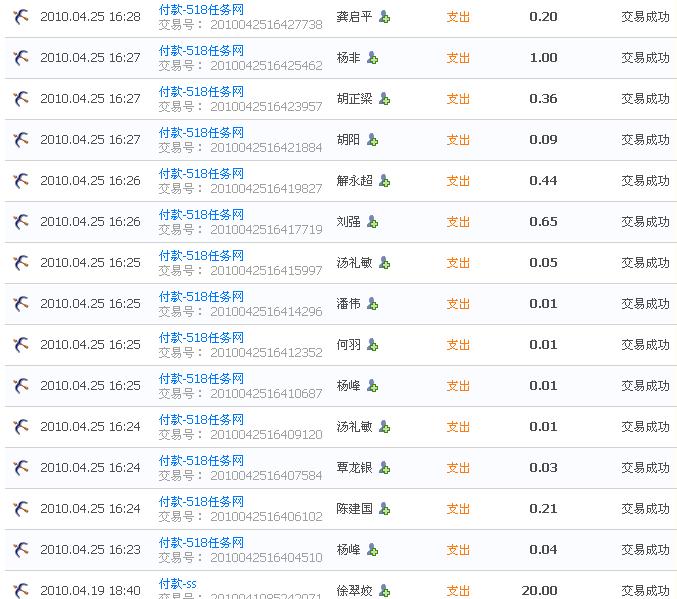Viewport: 677px width, 599px height.
Task: Open 付款-518任务网 link for the 0.20 payment
Action: click(201, 9)
